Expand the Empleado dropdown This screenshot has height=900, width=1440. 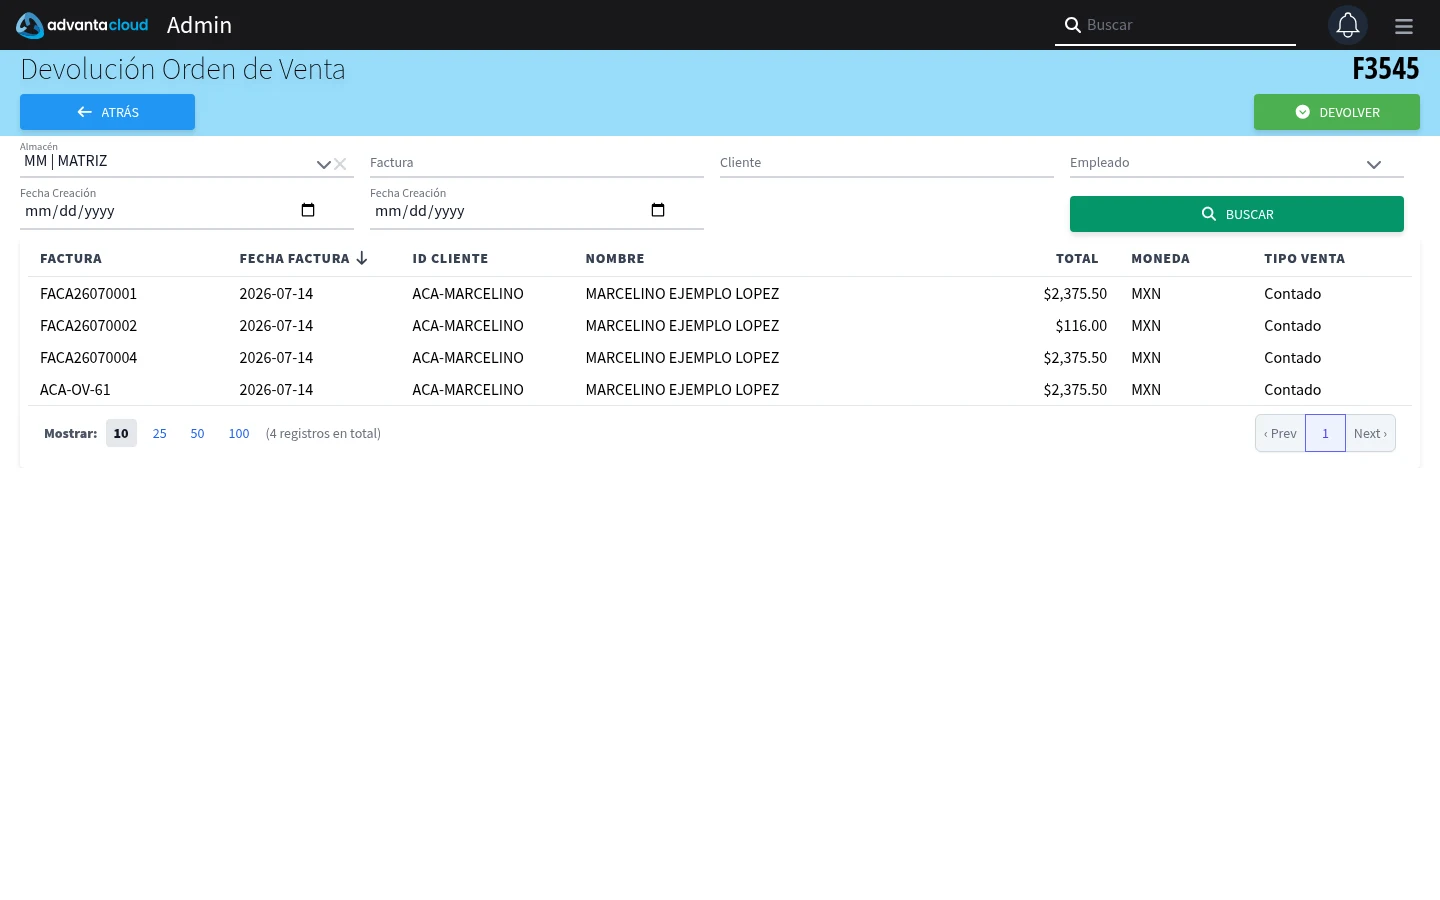point(1374,164)
